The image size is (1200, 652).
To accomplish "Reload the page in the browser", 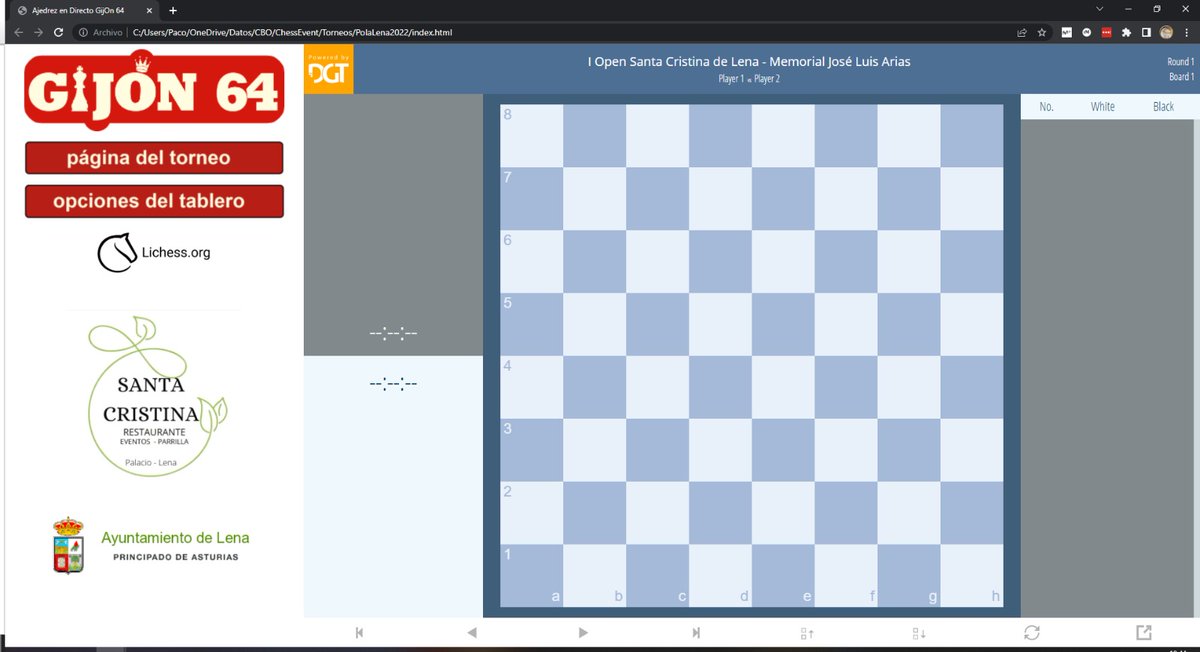I will pos(58,32).
